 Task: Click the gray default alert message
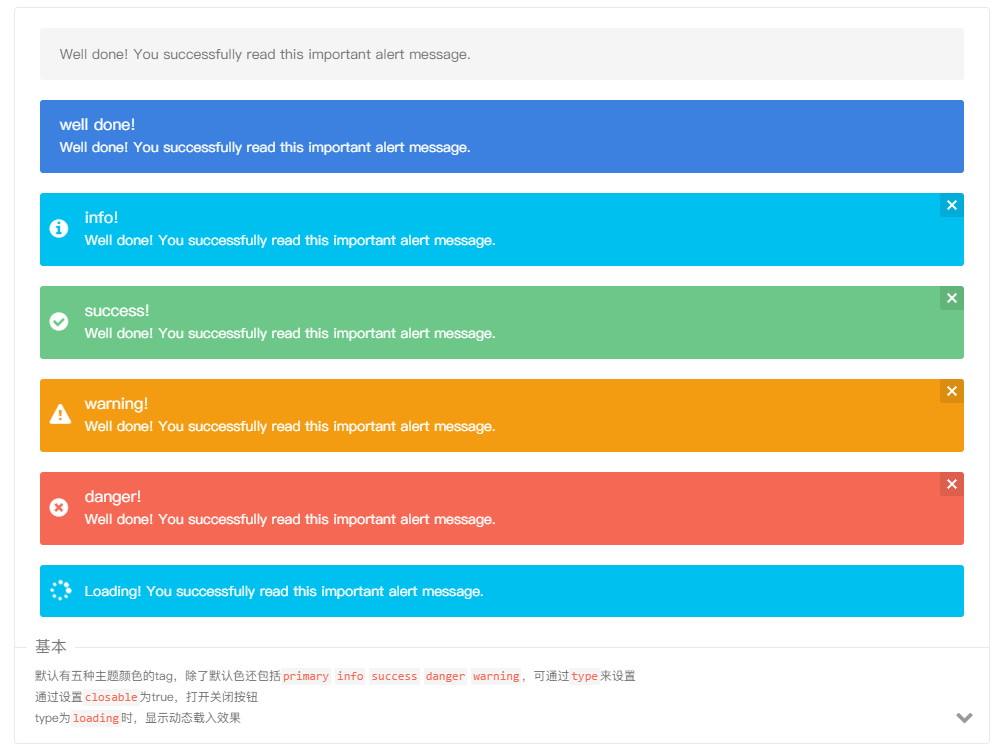[265, 54]
